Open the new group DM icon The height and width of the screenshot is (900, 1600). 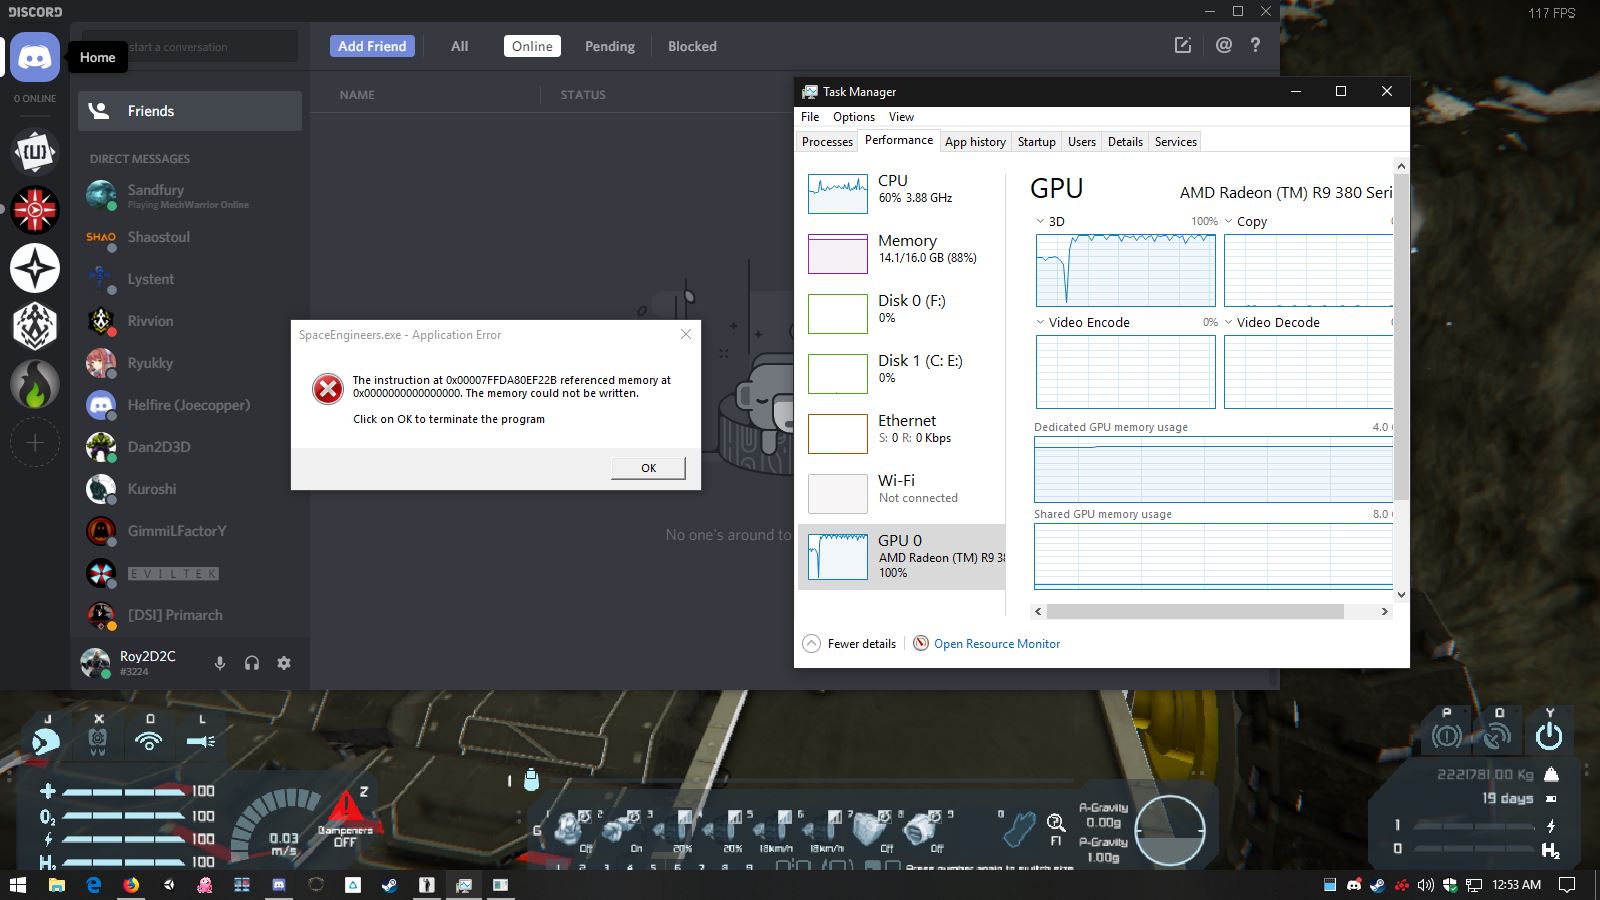point(1182,45)
